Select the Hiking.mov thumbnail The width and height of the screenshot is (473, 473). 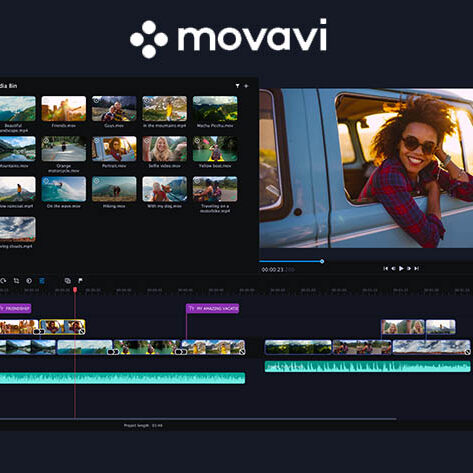pos(114,189)
